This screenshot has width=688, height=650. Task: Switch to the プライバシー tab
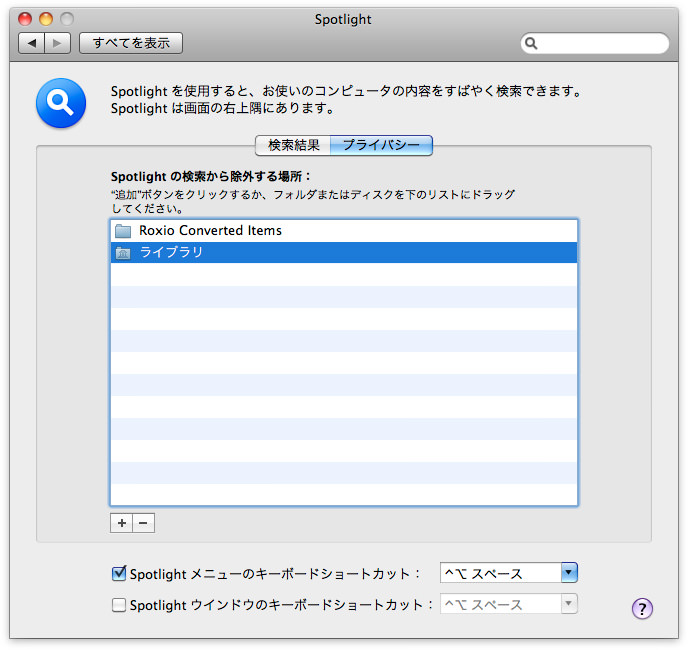pos(381,145)
